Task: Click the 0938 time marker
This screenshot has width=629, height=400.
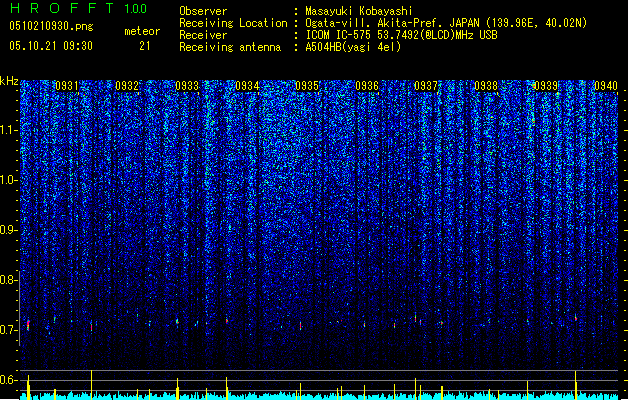Action: pyautogui.click(x=486, y=86)
